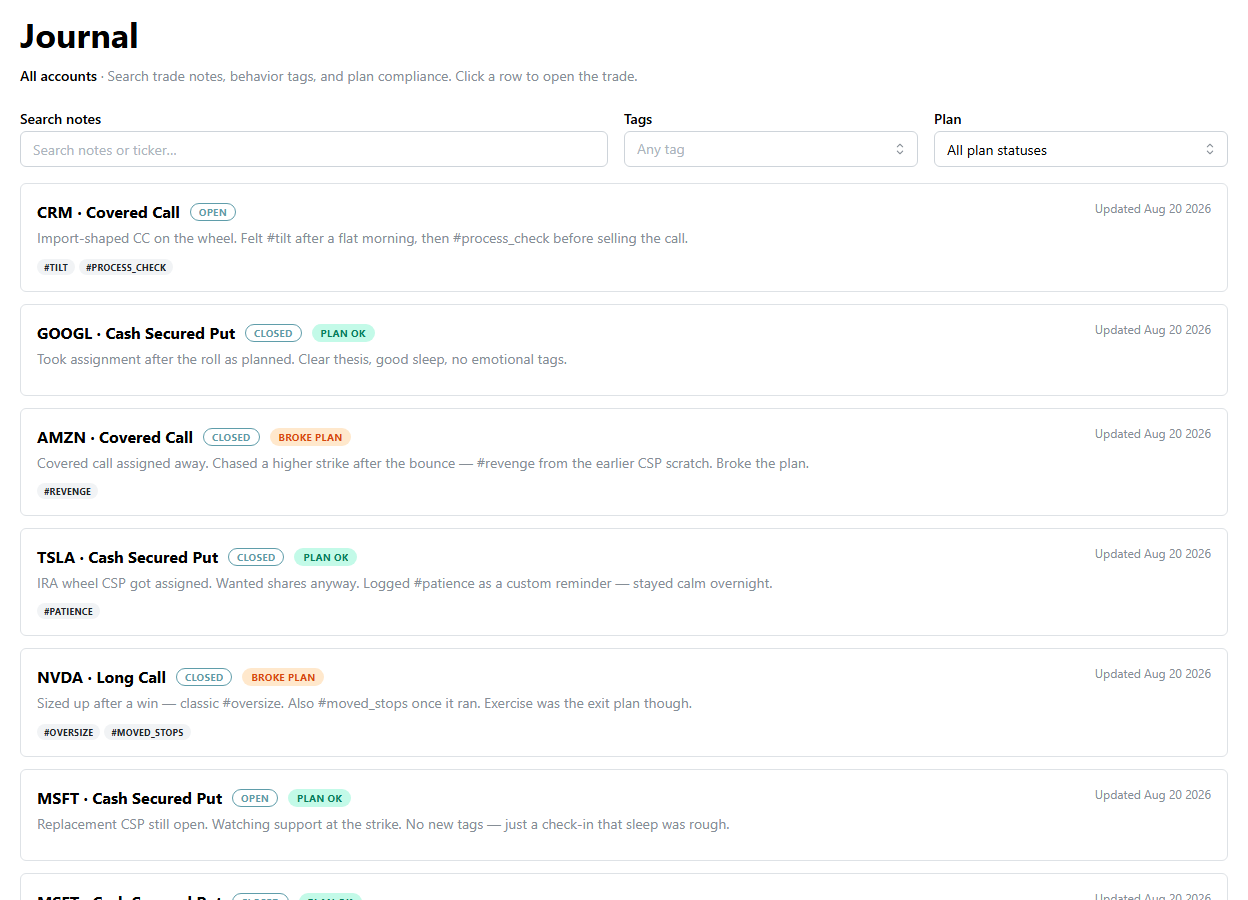Open the NVDA Long Call trade row
This screenshot has width=1248, height=900.
pos(624,702)
